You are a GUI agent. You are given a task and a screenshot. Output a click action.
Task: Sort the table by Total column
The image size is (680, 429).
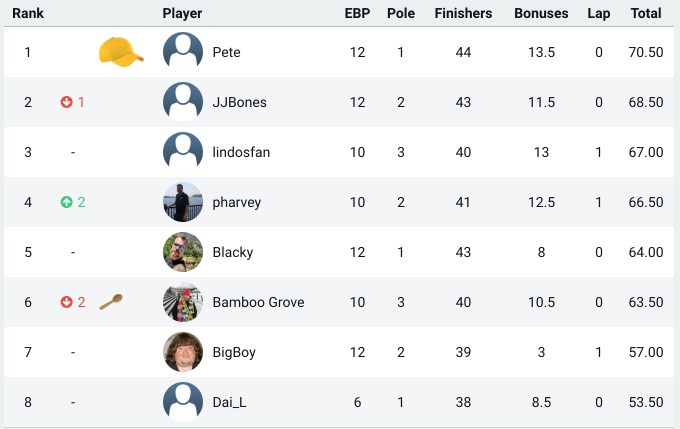(x=646, y=13)
